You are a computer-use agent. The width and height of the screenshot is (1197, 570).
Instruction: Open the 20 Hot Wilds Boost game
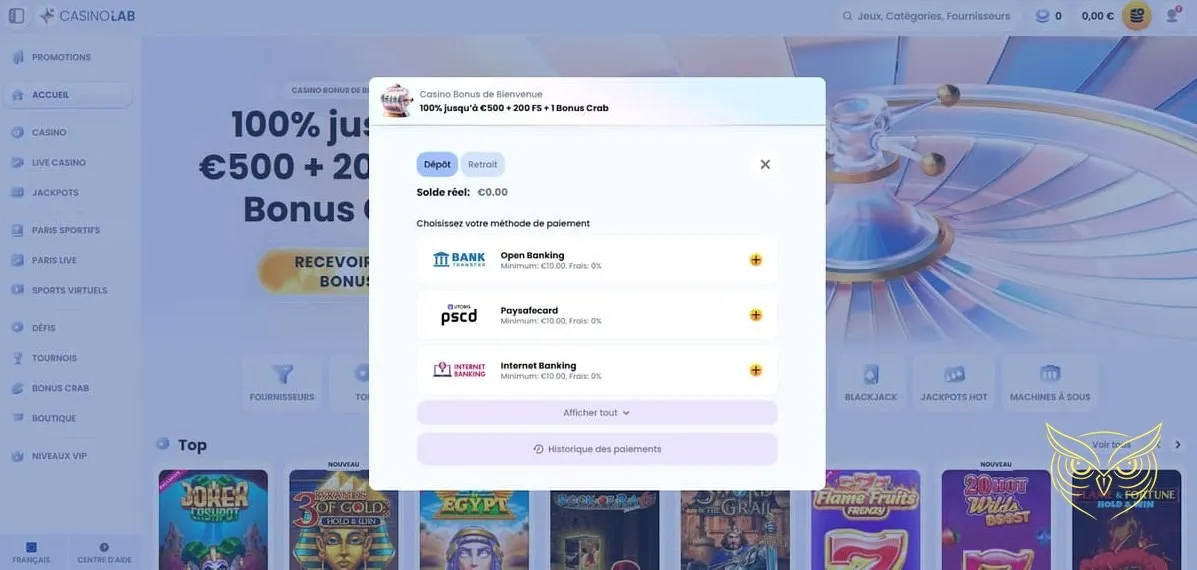(996, 520)
